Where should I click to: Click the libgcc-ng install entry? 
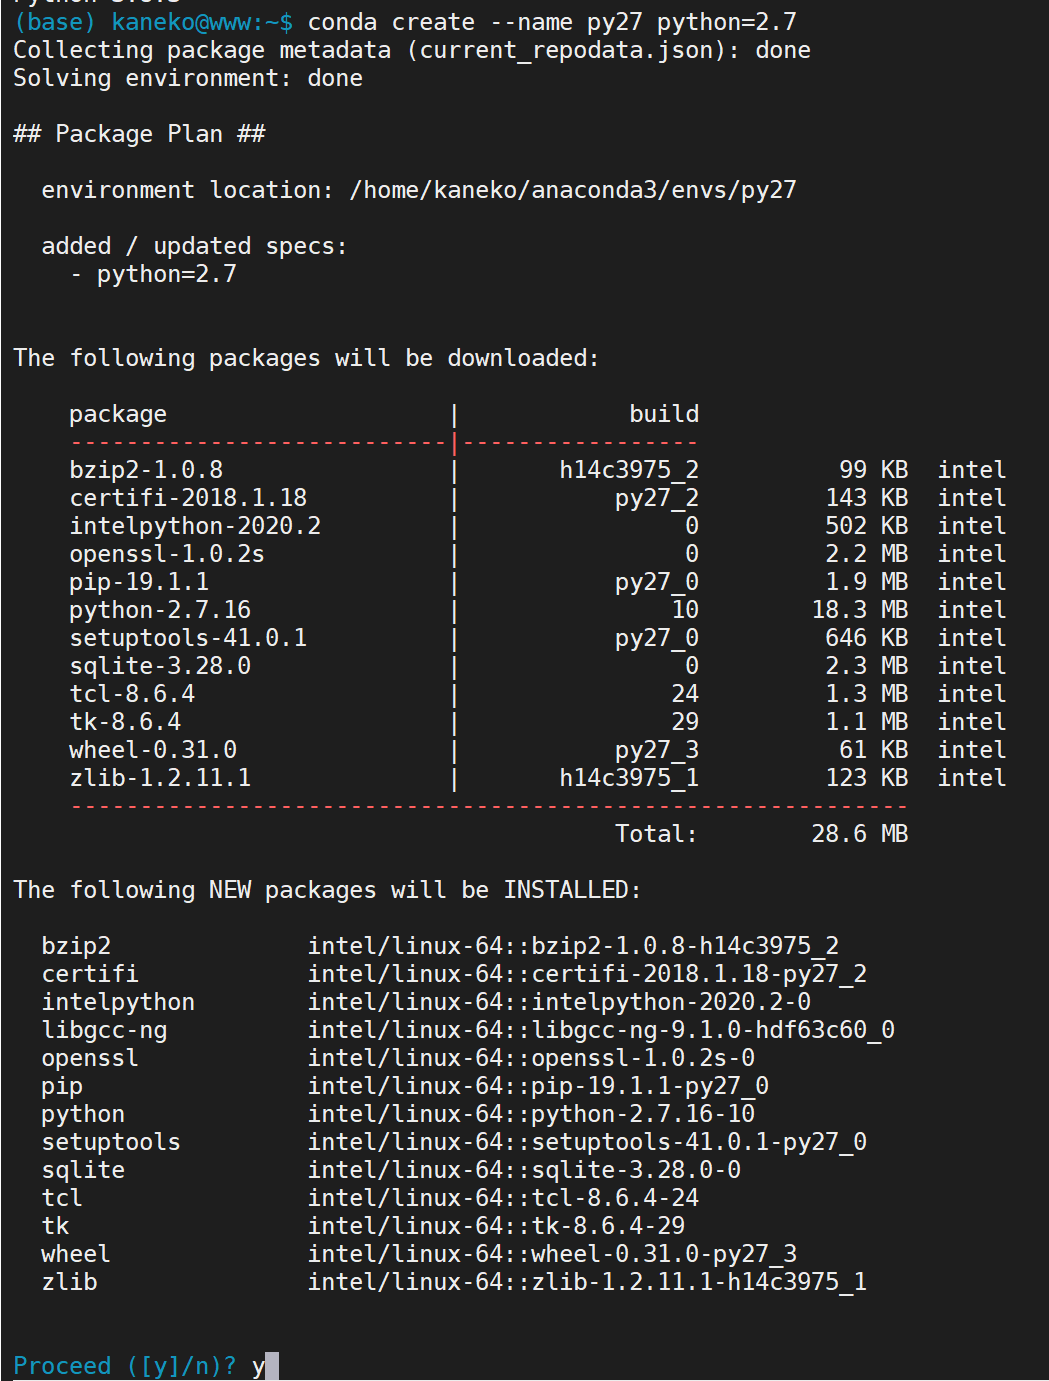click(468, 1029)
